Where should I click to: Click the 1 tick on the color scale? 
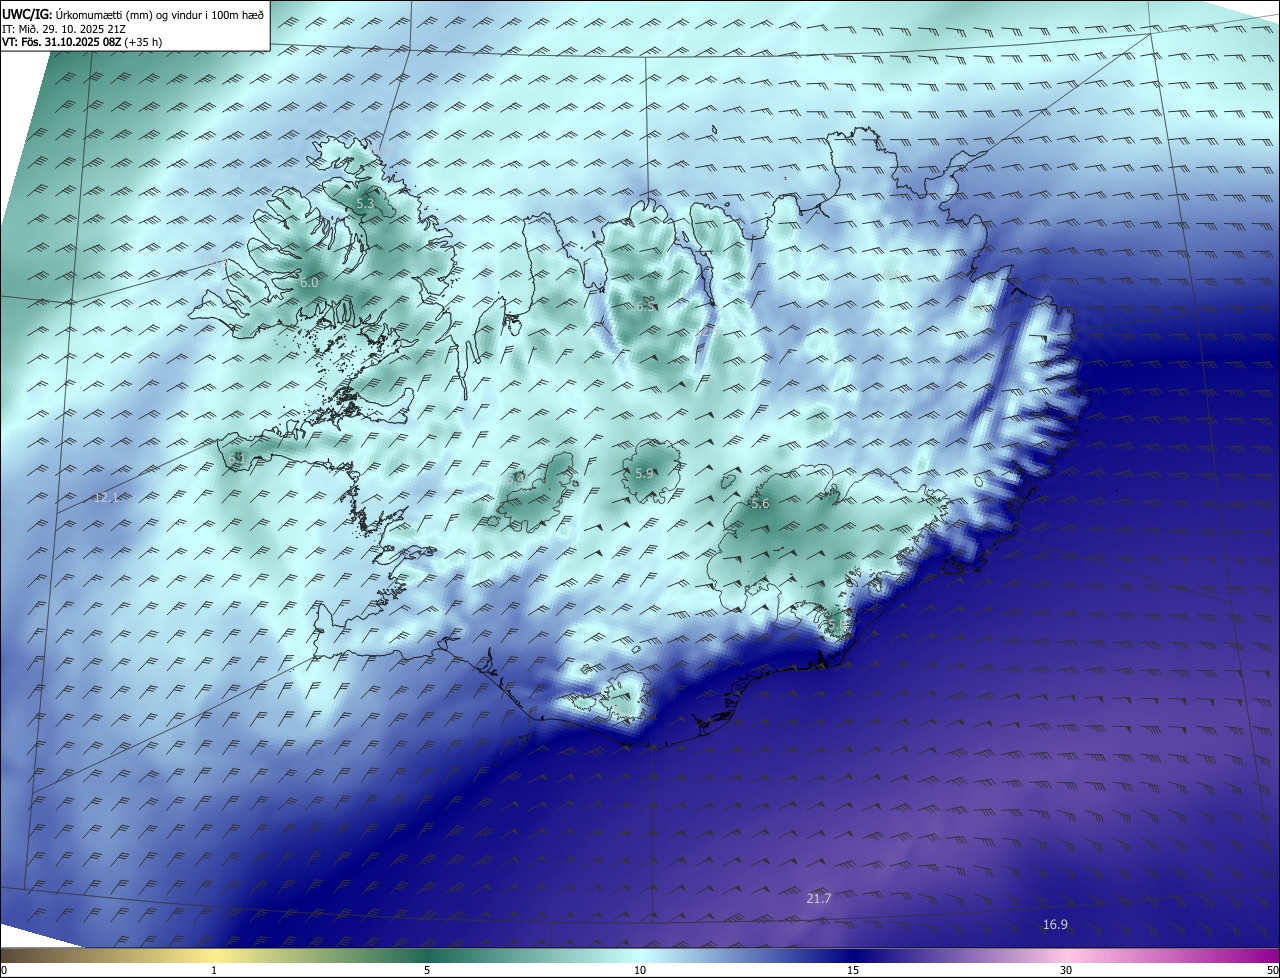(214, 970)
